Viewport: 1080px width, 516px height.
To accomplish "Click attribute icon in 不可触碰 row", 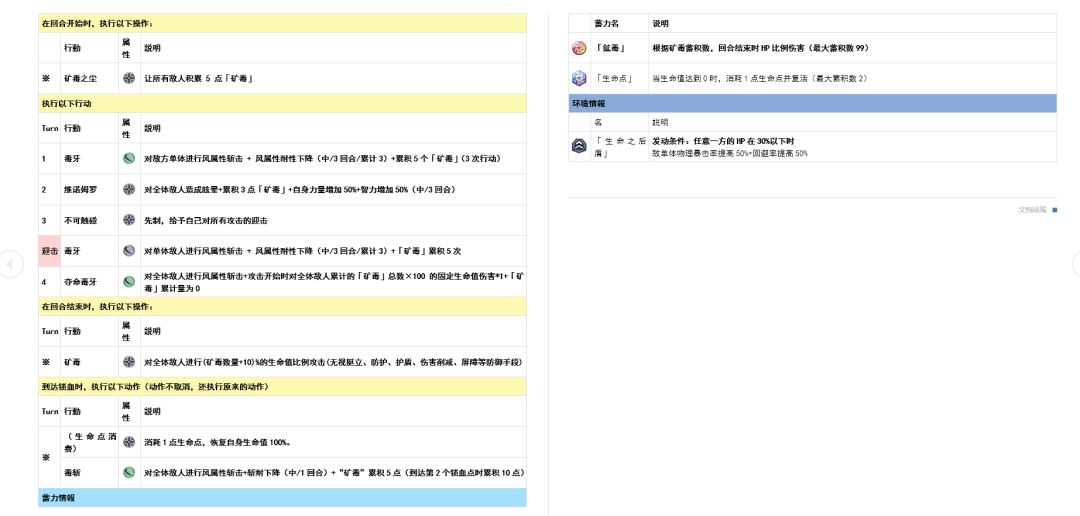I will point(129,220).
